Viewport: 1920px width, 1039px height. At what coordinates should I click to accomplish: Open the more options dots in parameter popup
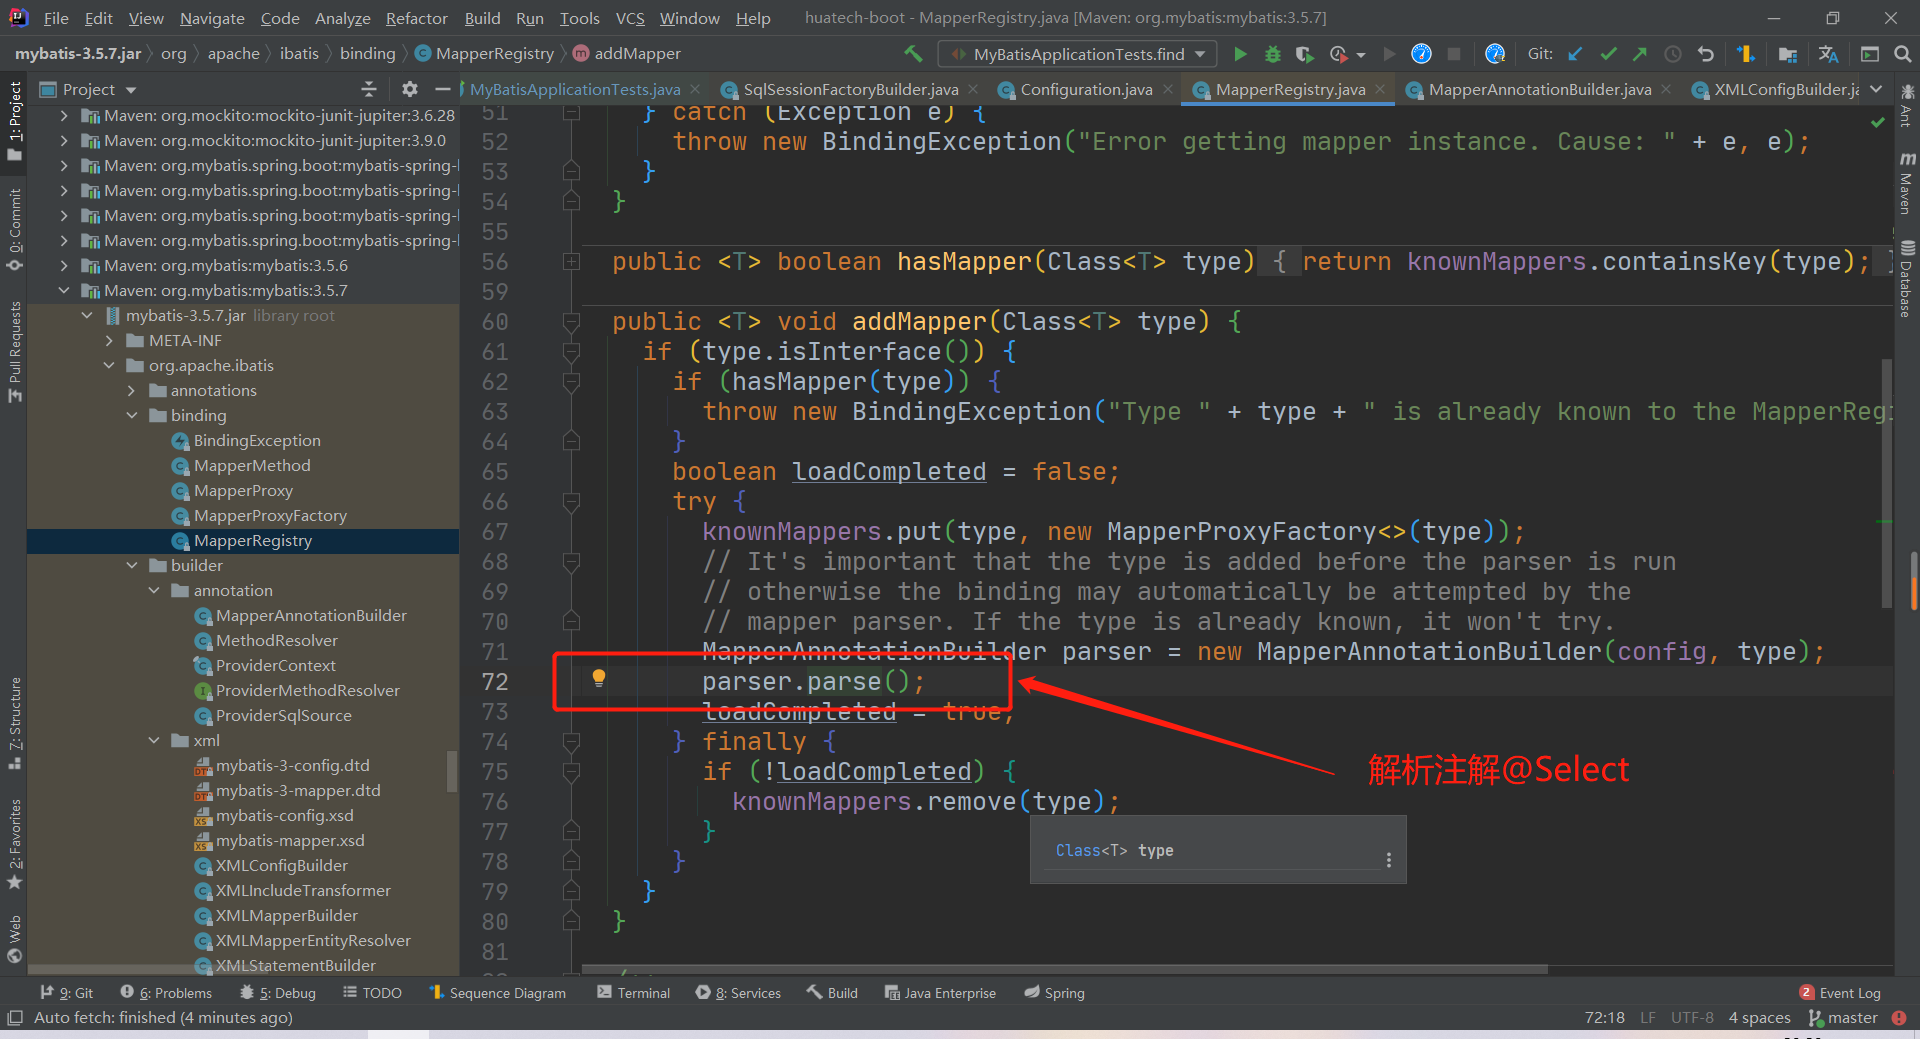(x=1388, y=860)
